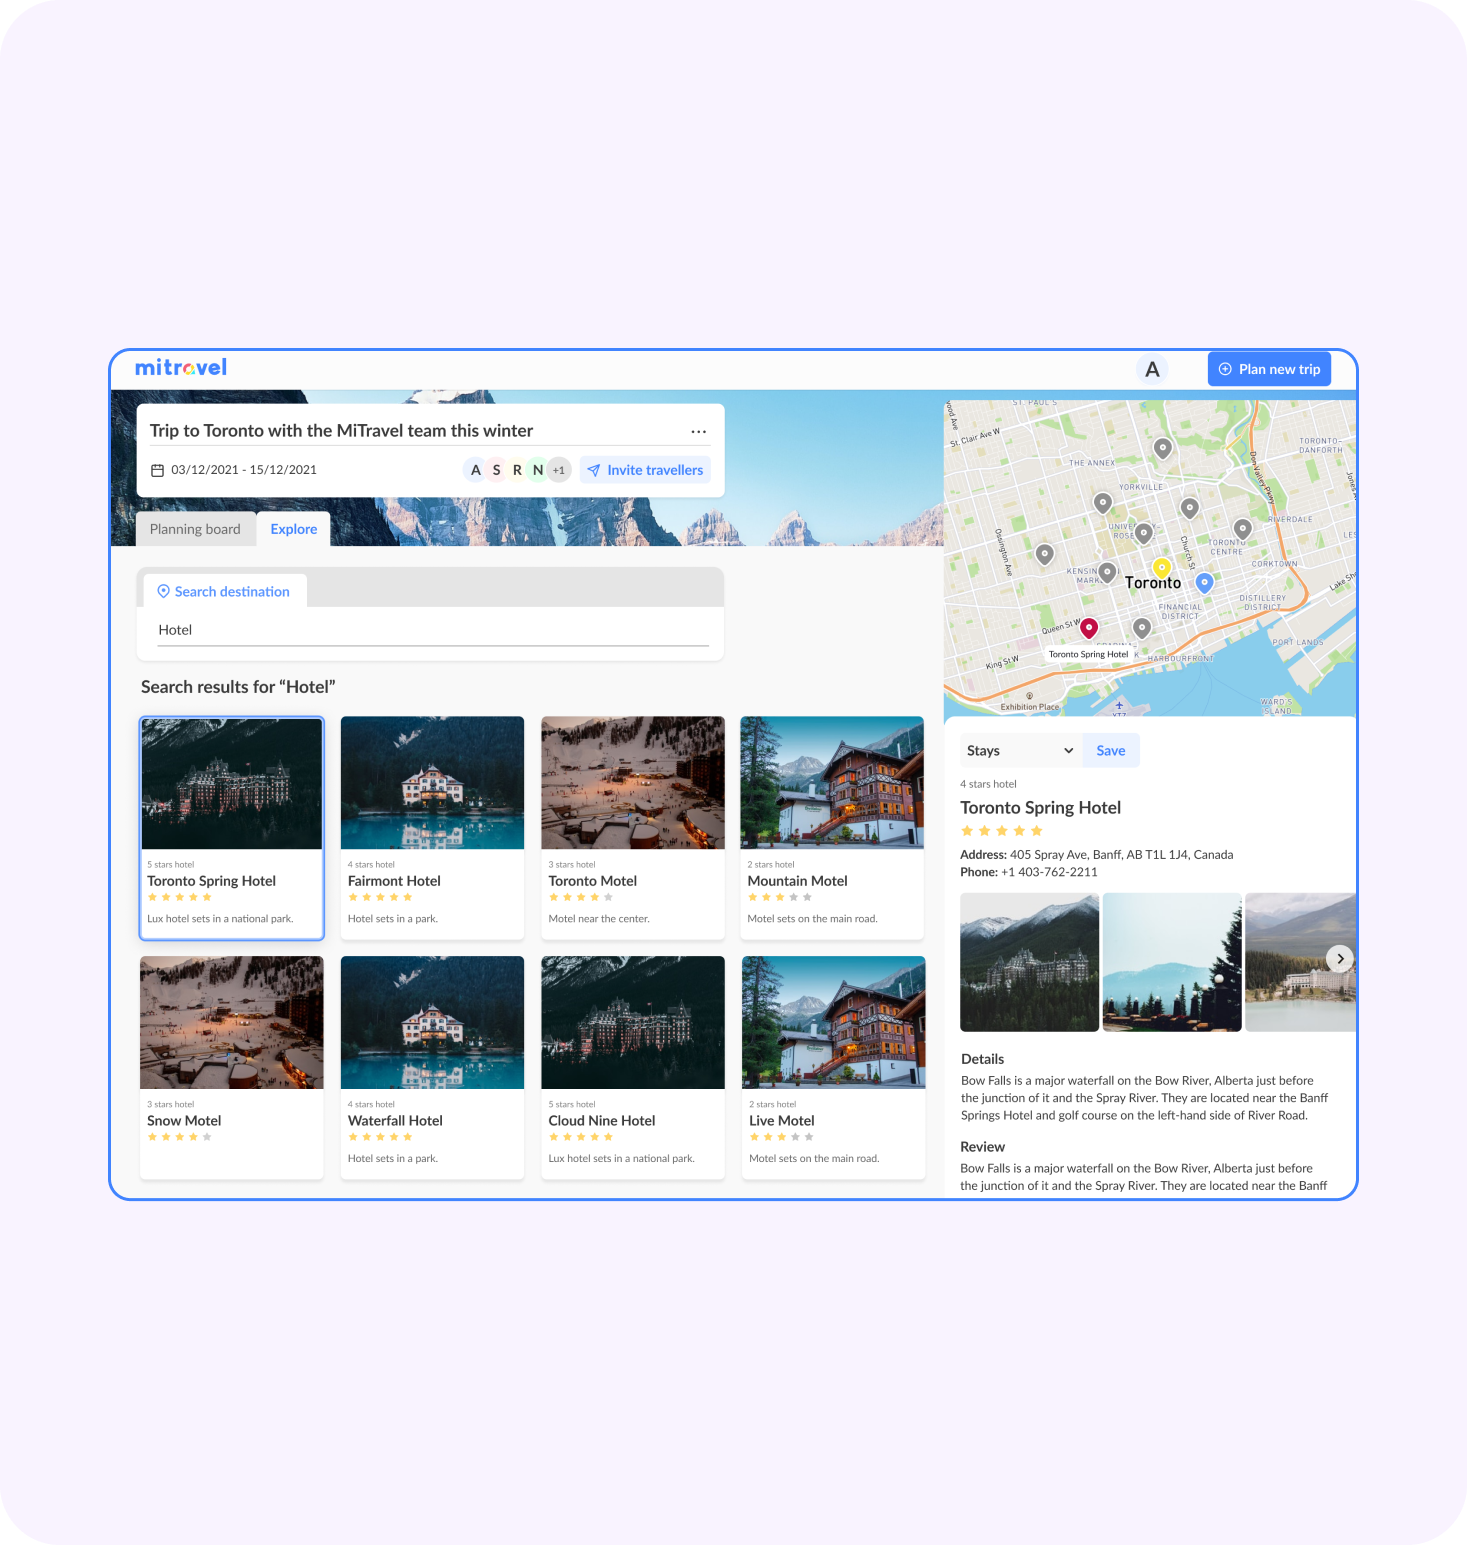The image size is (1467, 1545).
Task: Click the Plan new trip button
Action: click(x=1269, y=369)
